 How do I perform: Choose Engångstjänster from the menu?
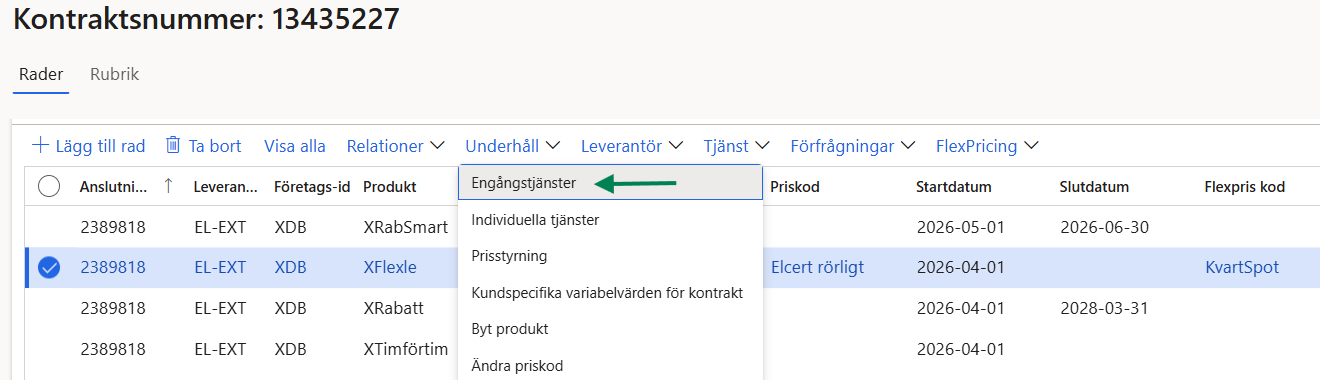(610, 183)
